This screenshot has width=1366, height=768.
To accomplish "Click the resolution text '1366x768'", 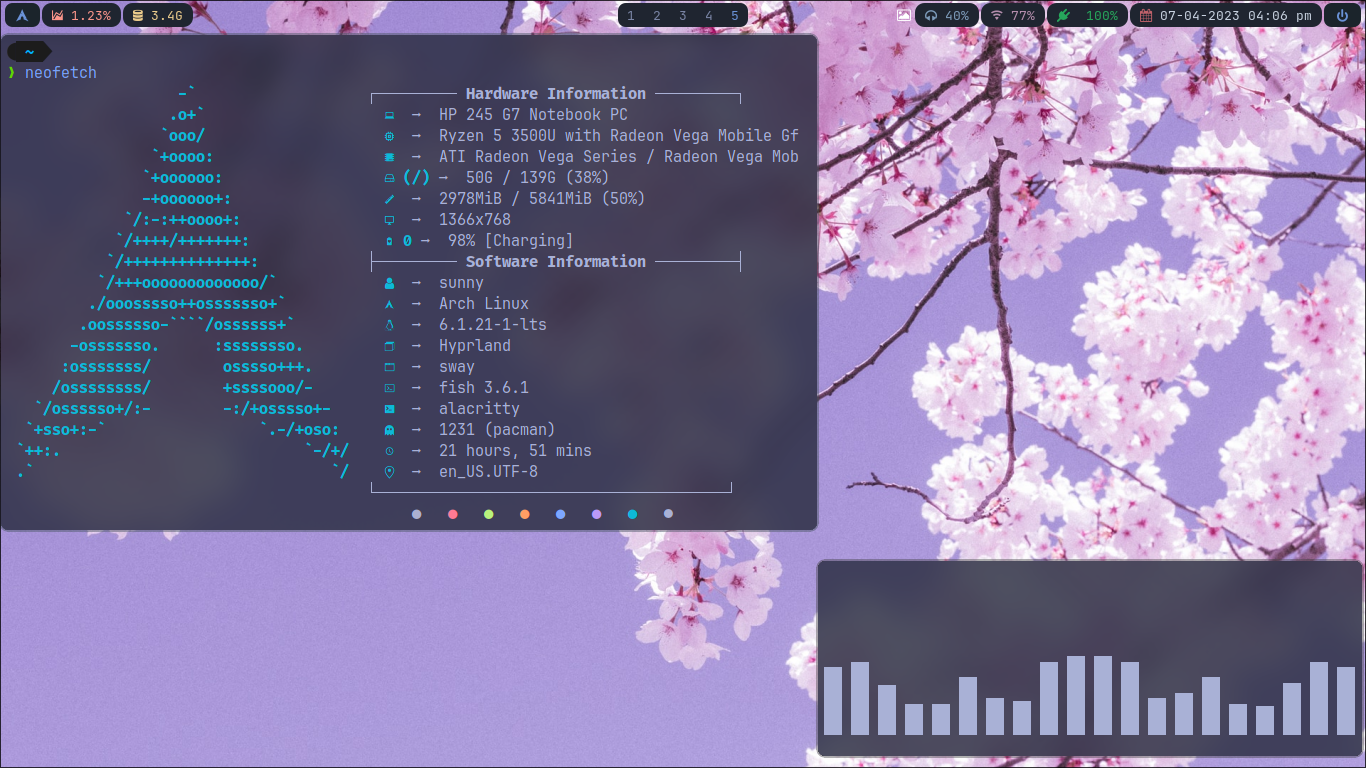I will coord(475,220).
